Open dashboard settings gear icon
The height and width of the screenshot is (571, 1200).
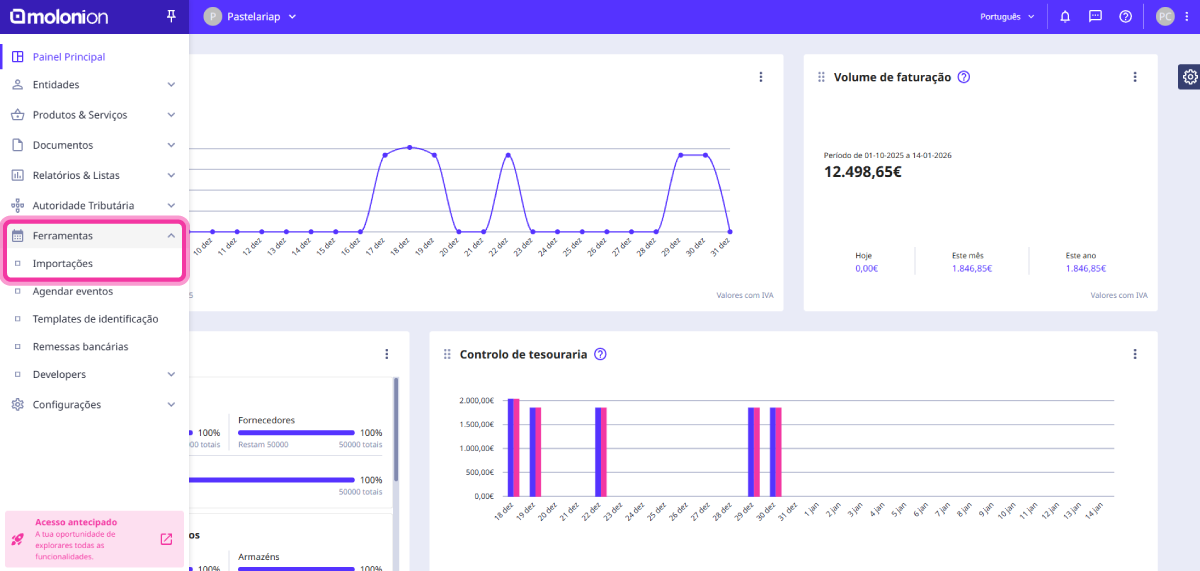1190,77
